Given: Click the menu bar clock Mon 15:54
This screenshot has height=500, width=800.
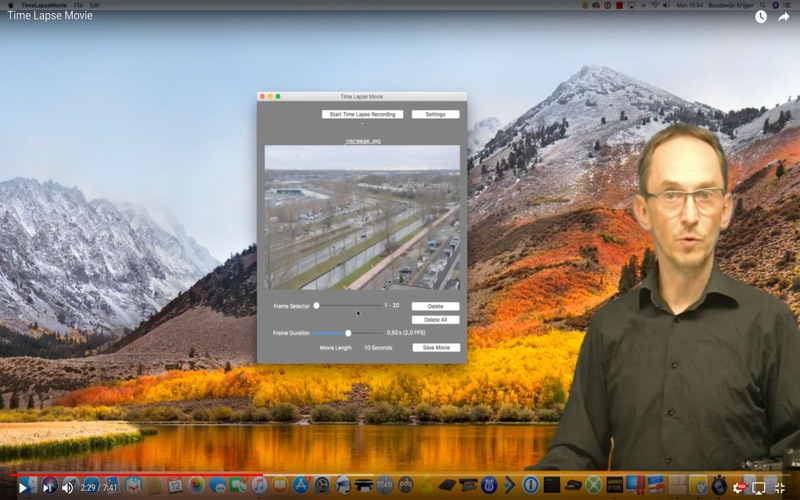Looking at the screenshot, I should pos(690,5).
